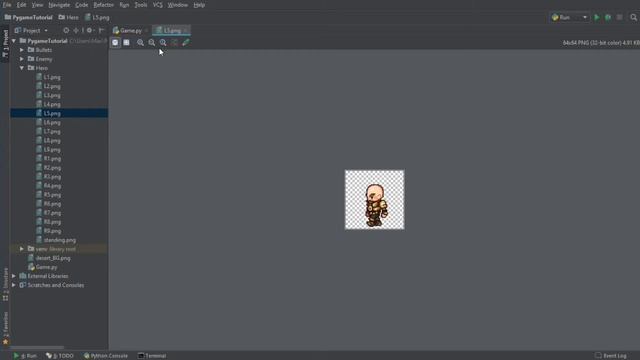The image size is (640, 360).
Task: Select the L5.png editor tab
Action: click(x=171, y=31)
